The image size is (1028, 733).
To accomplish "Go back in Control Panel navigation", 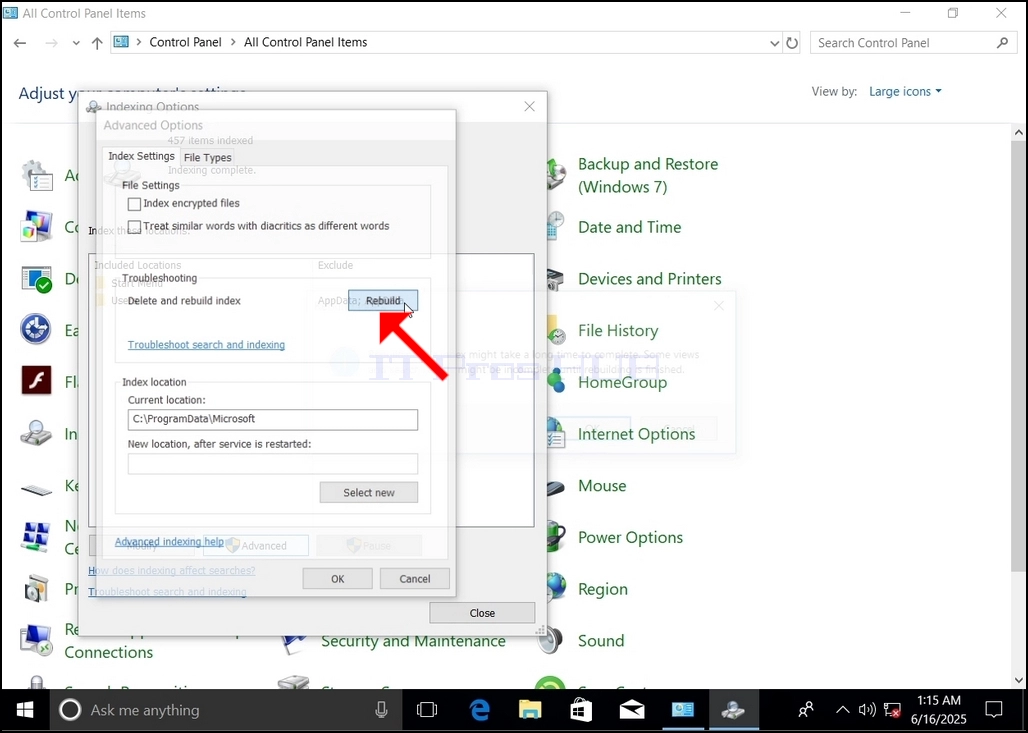I will coord(20,43).
